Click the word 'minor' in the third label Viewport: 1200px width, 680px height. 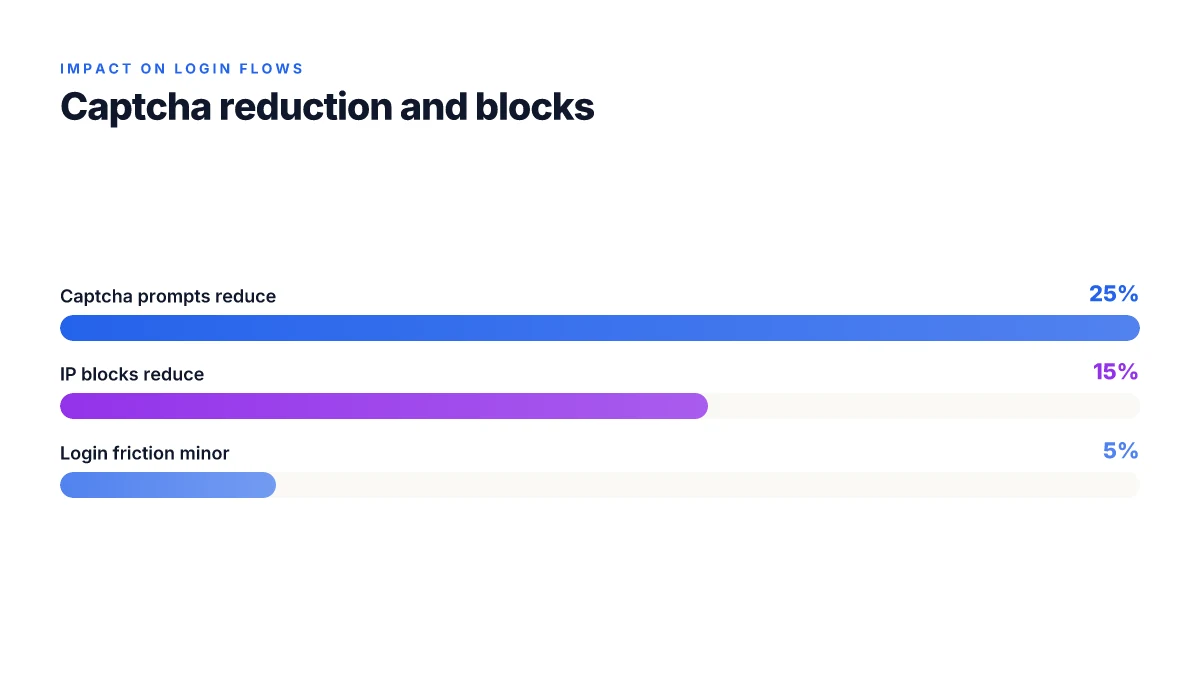tap(205, 453)
